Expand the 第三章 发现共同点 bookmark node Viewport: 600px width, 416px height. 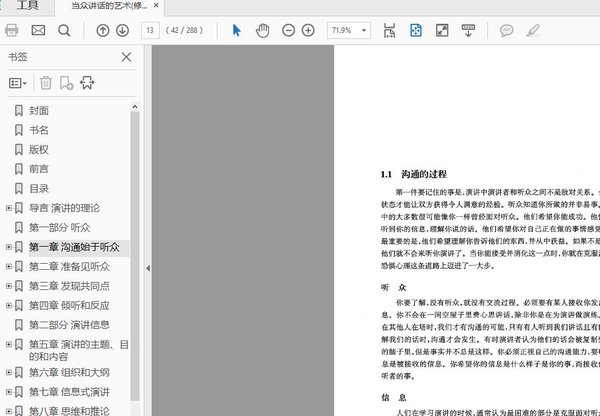click(x=9, y=286)
